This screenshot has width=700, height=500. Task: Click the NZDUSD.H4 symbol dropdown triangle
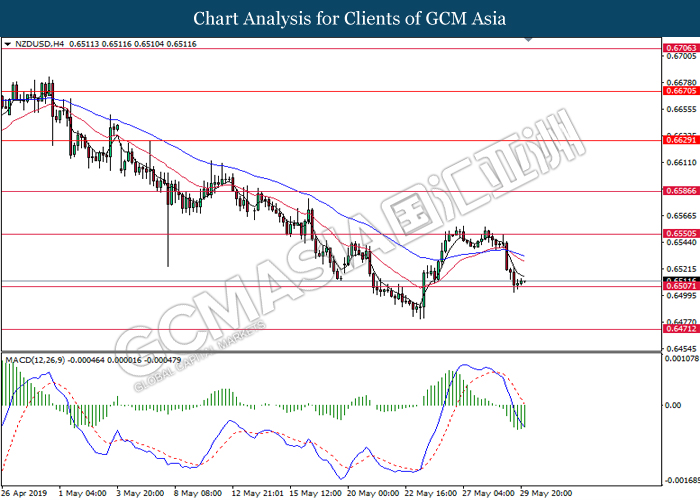pyautogui.click(x=8, y=44)
